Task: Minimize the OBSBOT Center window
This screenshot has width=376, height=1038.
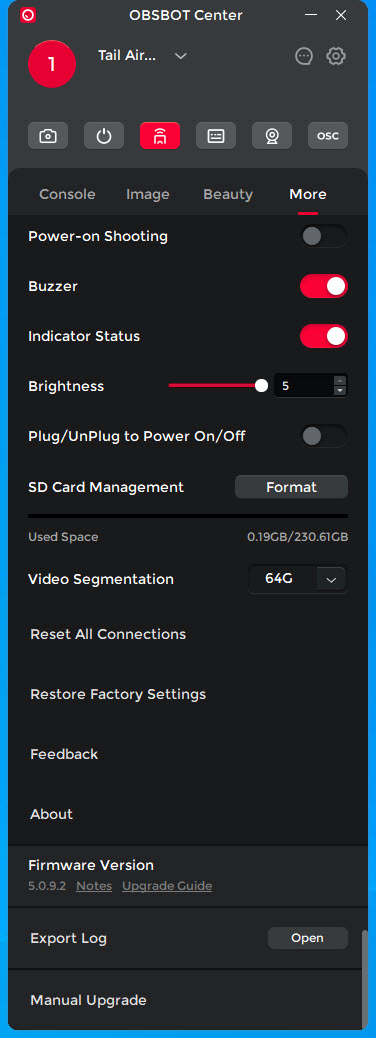Action: tap(310, 15)
